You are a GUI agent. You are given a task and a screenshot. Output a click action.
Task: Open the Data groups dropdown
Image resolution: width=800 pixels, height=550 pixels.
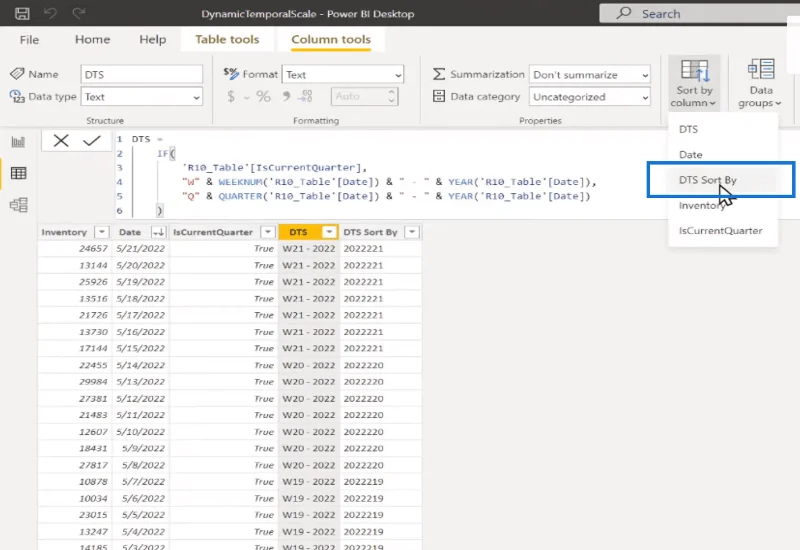760,83
